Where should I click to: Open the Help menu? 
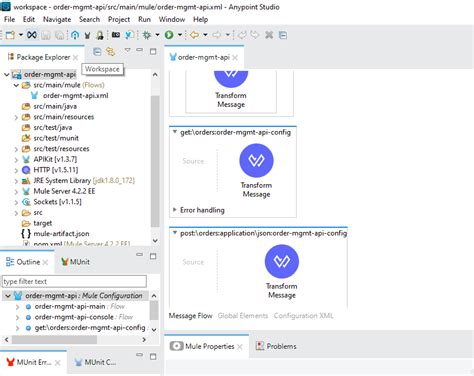click(x=200, y=19)
